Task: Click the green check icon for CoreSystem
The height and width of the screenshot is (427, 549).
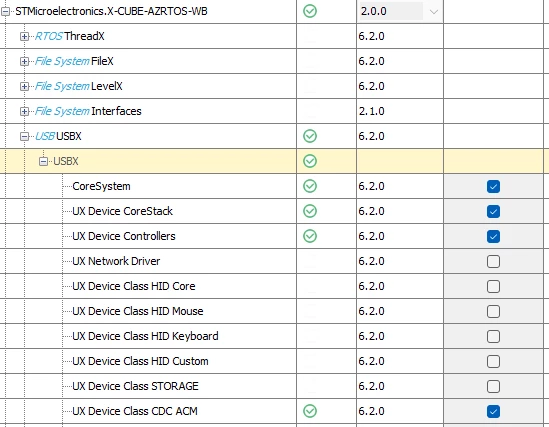Action: pos(310,186)
